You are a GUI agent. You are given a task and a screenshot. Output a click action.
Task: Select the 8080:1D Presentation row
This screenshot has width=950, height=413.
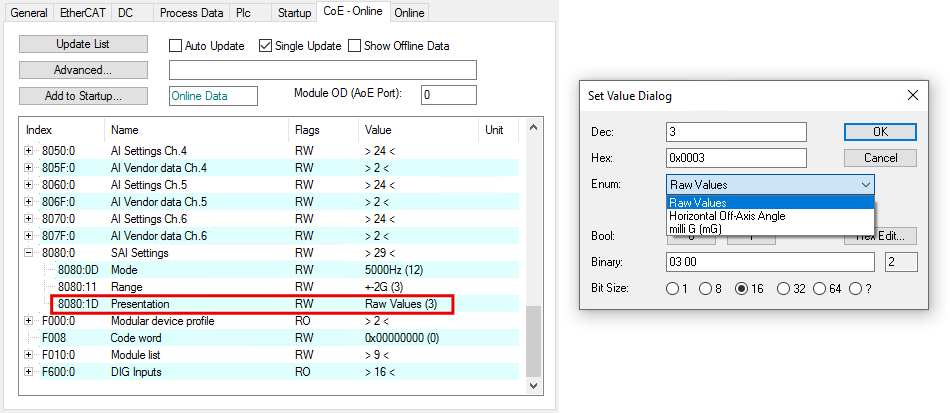click(x=270, y=303)
